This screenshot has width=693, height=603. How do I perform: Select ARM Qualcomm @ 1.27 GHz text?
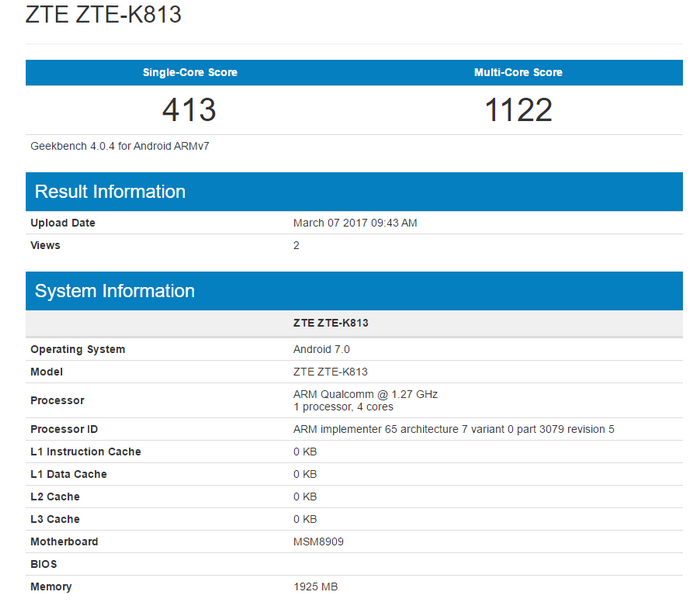(x=366, y=394)
